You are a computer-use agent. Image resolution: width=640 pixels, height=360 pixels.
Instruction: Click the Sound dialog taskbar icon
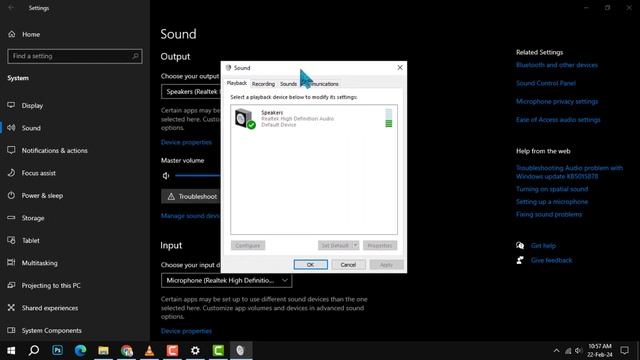(x=240, y=350)
